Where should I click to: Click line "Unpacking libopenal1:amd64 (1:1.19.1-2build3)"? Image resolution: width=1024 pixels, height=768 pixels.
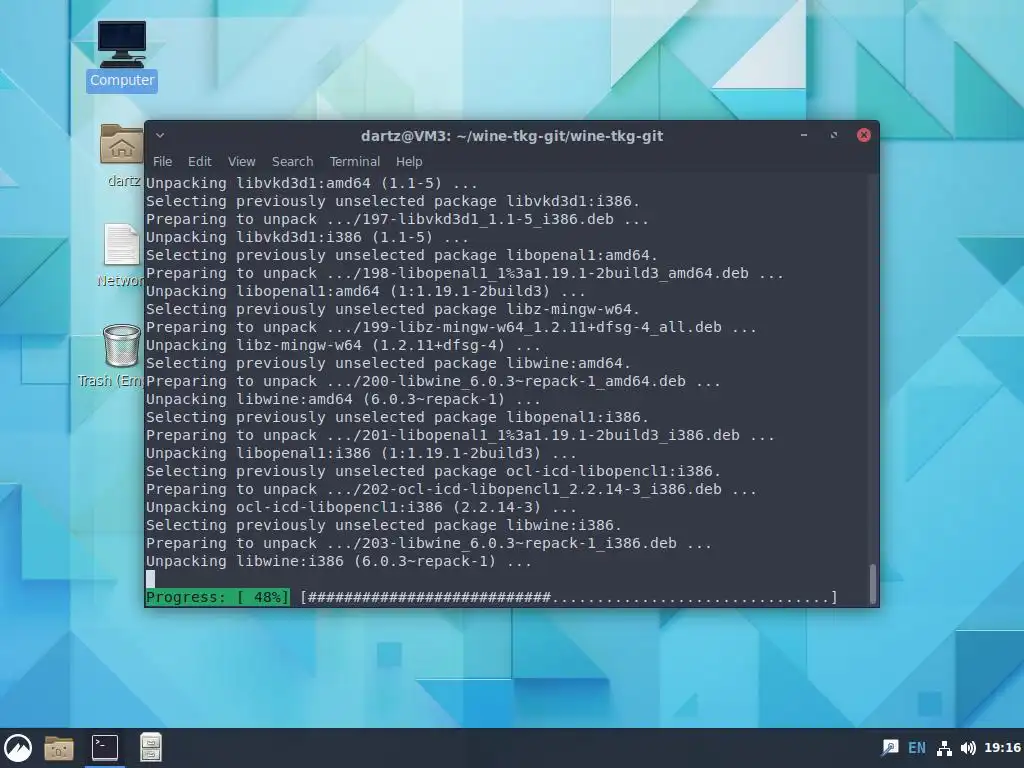(x=366, y=291)
